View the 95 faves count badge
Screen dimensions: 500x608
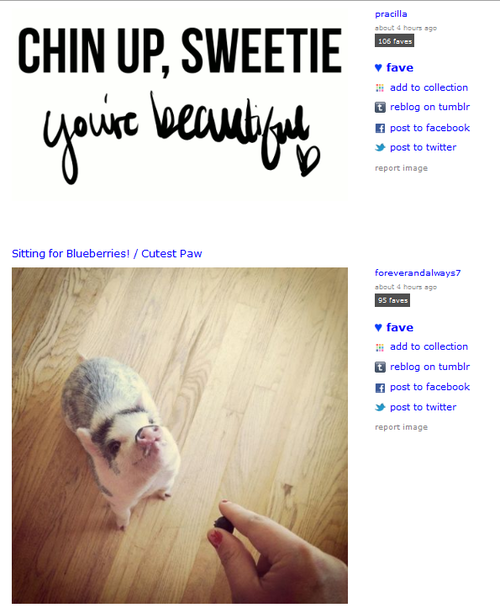click(392, 301)
